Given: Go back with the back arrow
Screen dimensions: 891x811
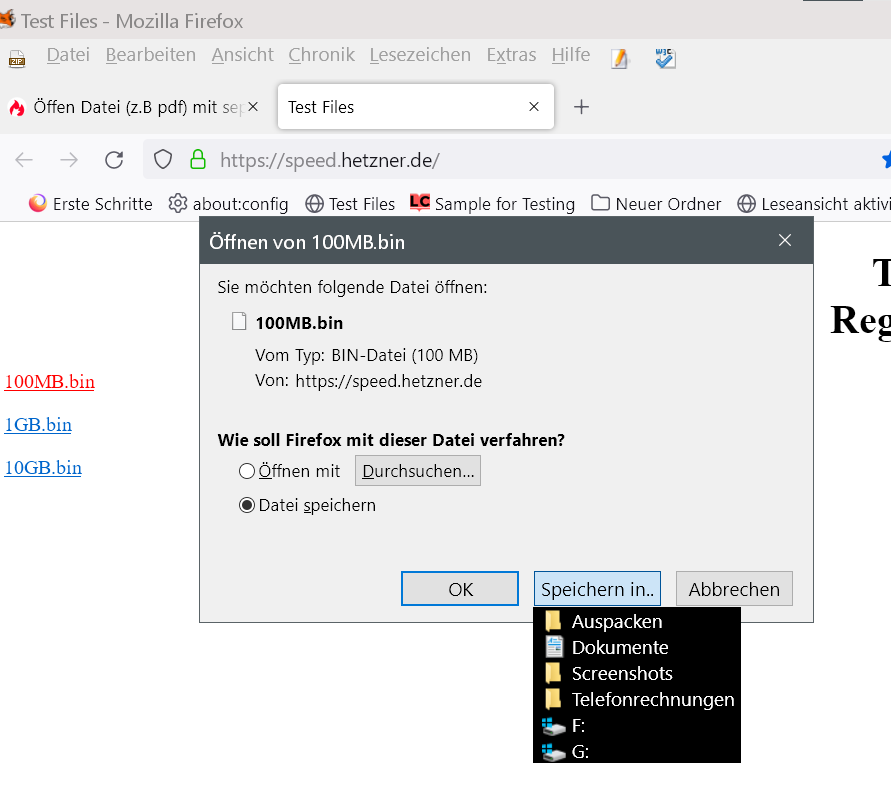Looking at the screenshot, I should click(24, 160).
